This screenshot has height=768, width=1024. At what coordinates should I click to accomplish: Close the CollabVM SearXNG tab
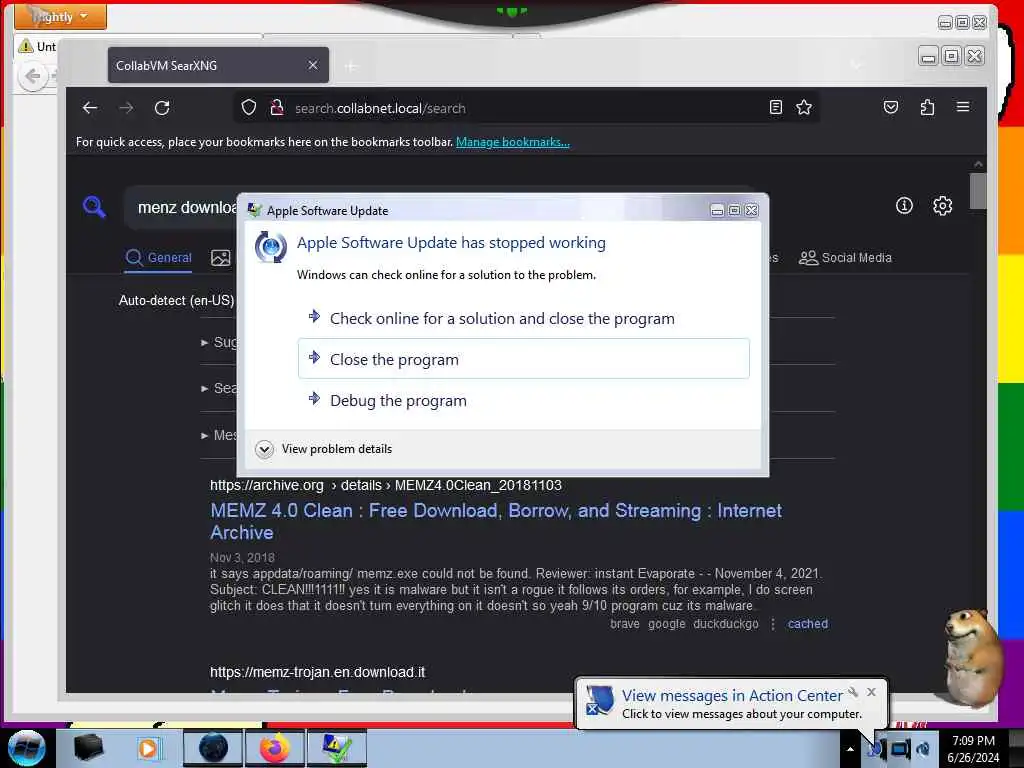pos(313,65)
